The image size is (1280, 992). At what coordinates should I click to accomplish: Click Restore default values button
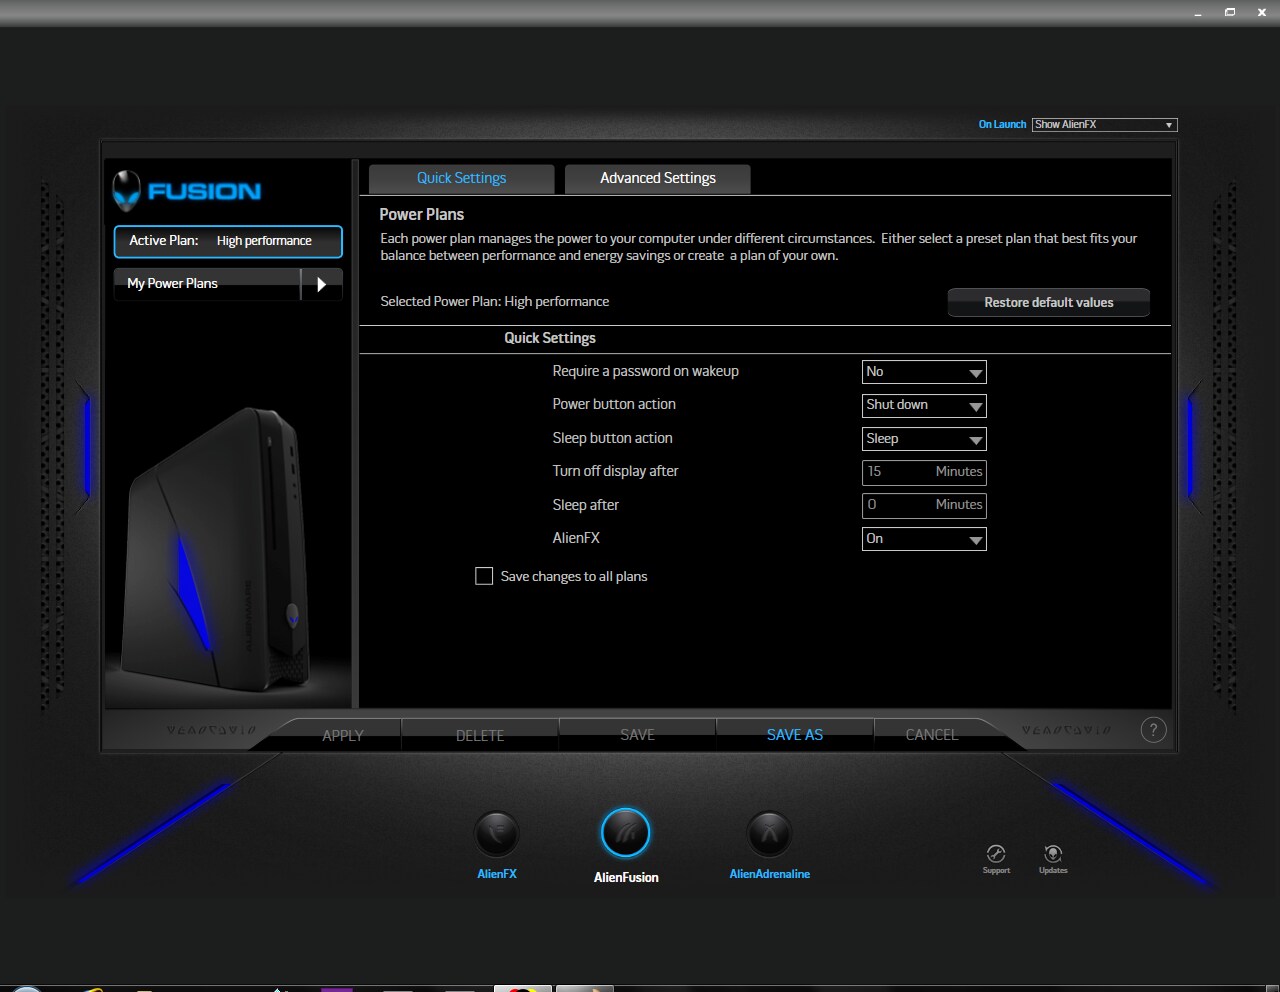[1049, 302]
